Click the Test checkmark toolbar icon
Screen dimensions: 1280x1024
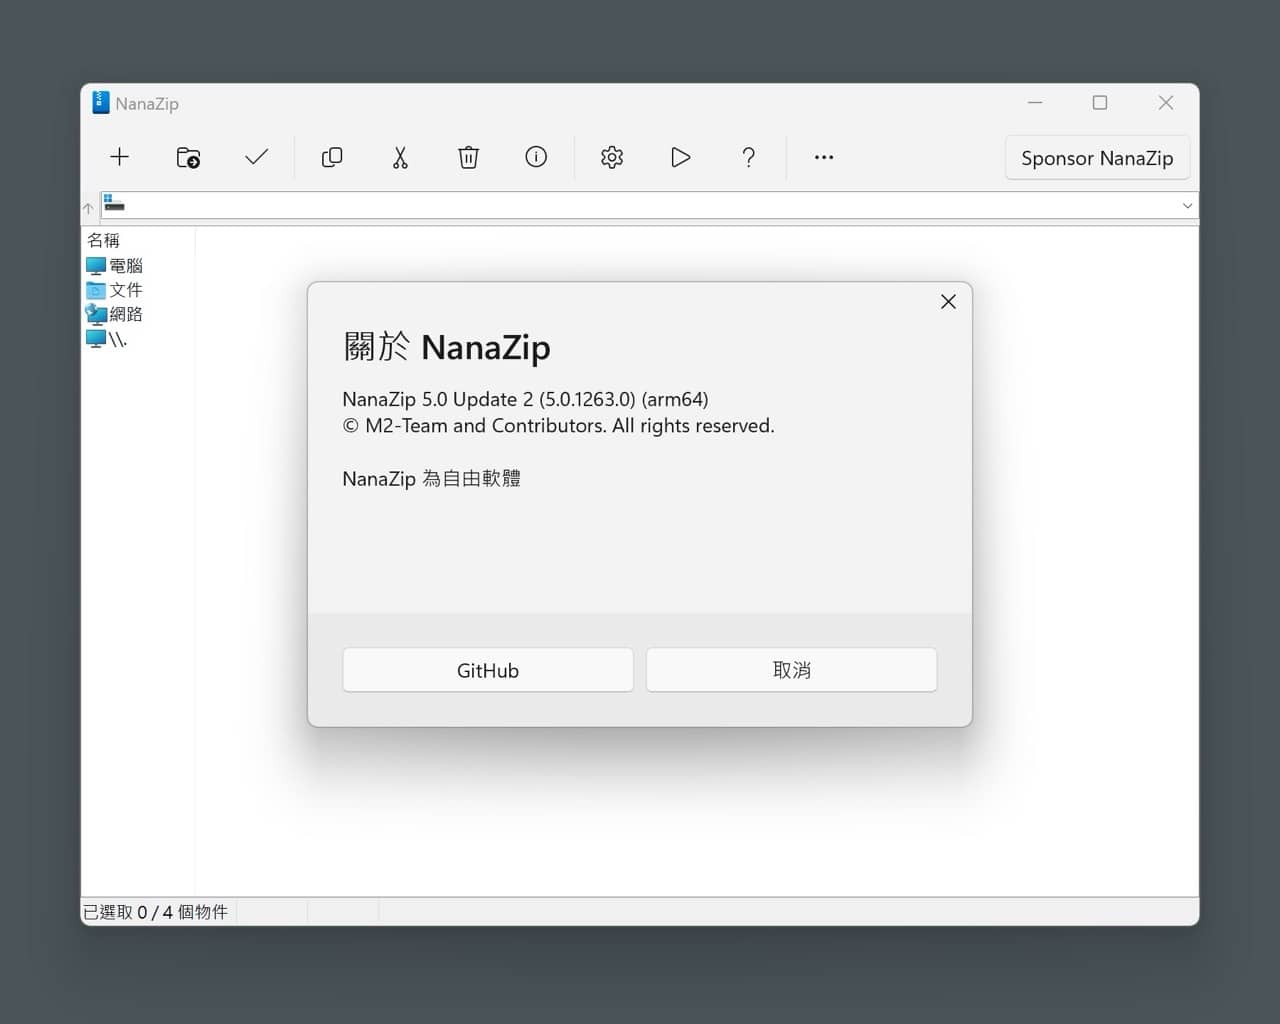257,157
